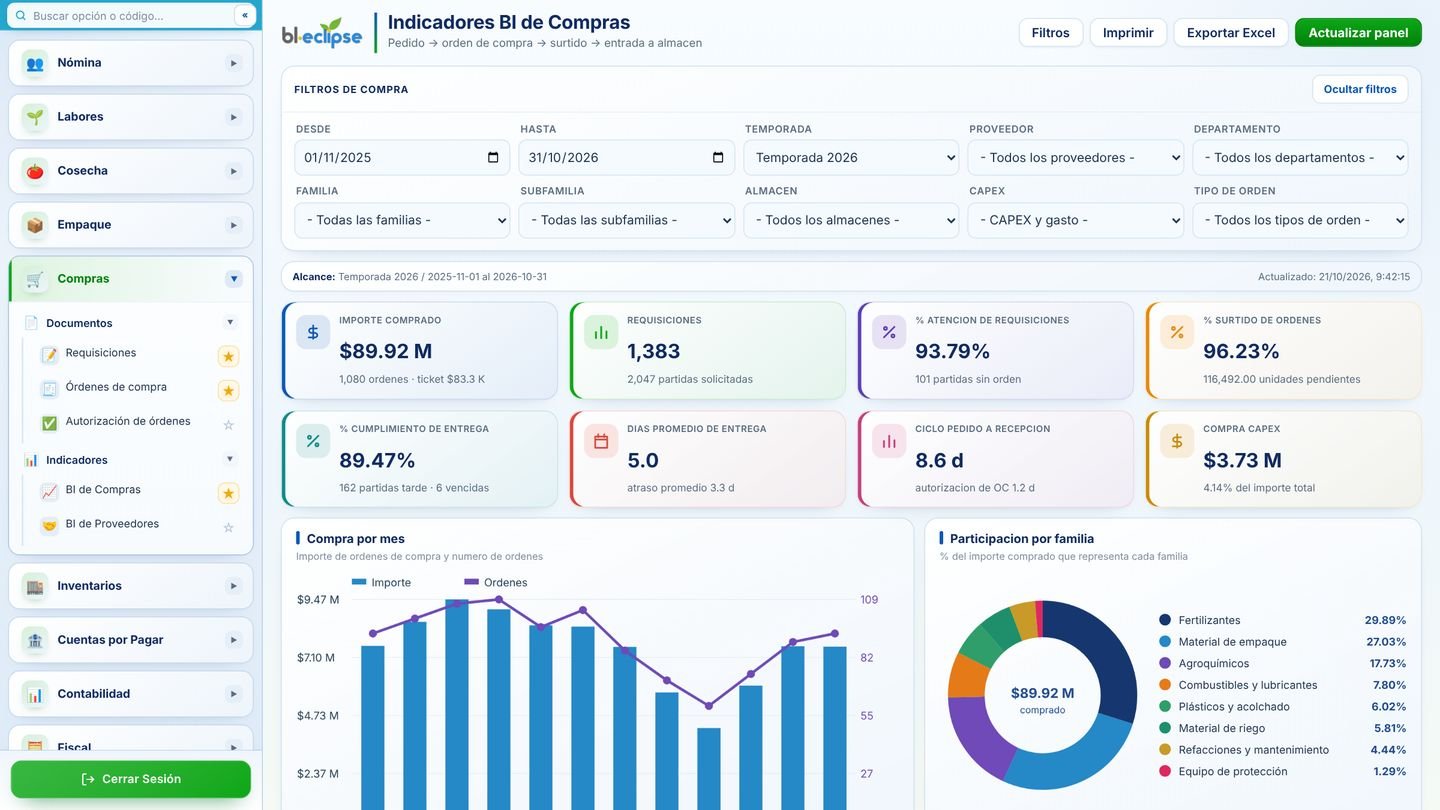Click the Compras shopping cart icon
The height and width of the screenshot is (810, 1440).
tap(35, 279)
